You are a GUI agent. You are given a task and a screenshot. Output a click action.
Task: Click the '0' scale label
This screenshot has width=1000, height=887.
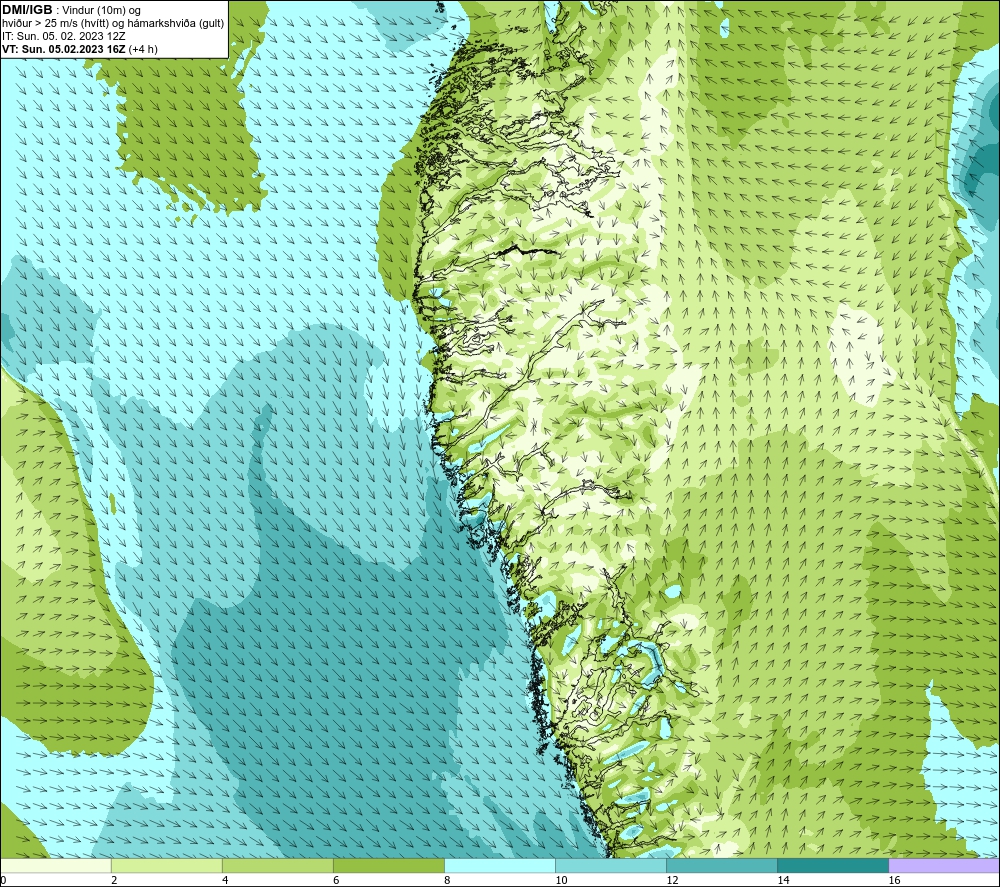click(3, 881)
